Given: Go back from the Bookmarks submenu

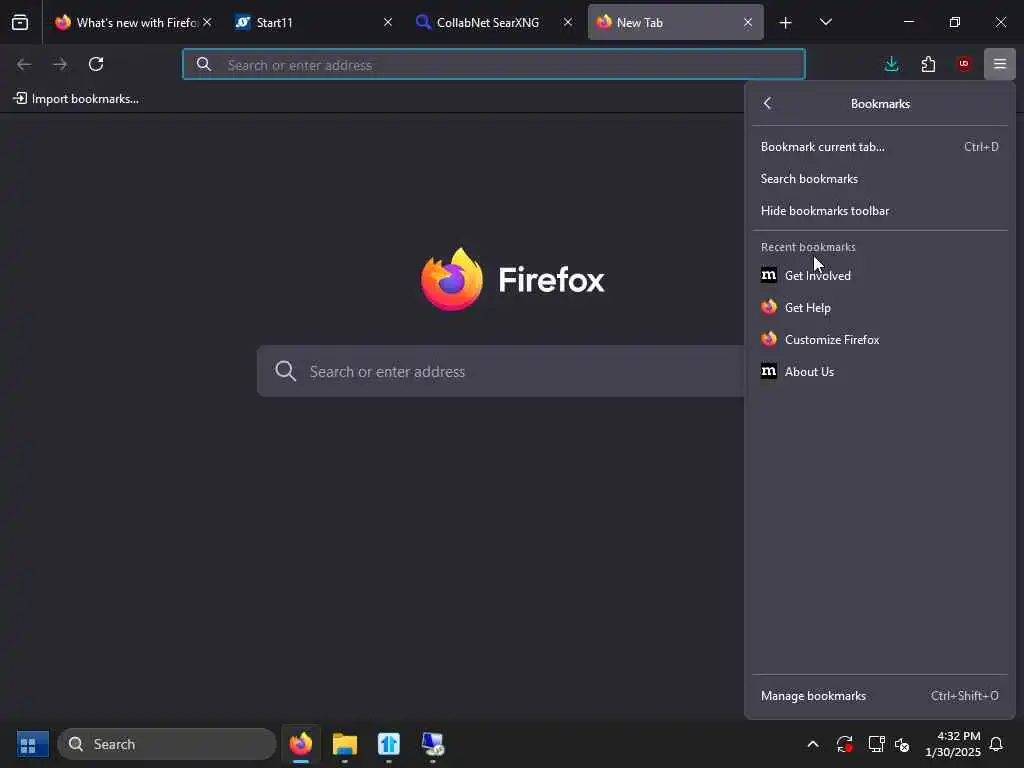Looking at the screenshot, I should click(x=767, y=103).
